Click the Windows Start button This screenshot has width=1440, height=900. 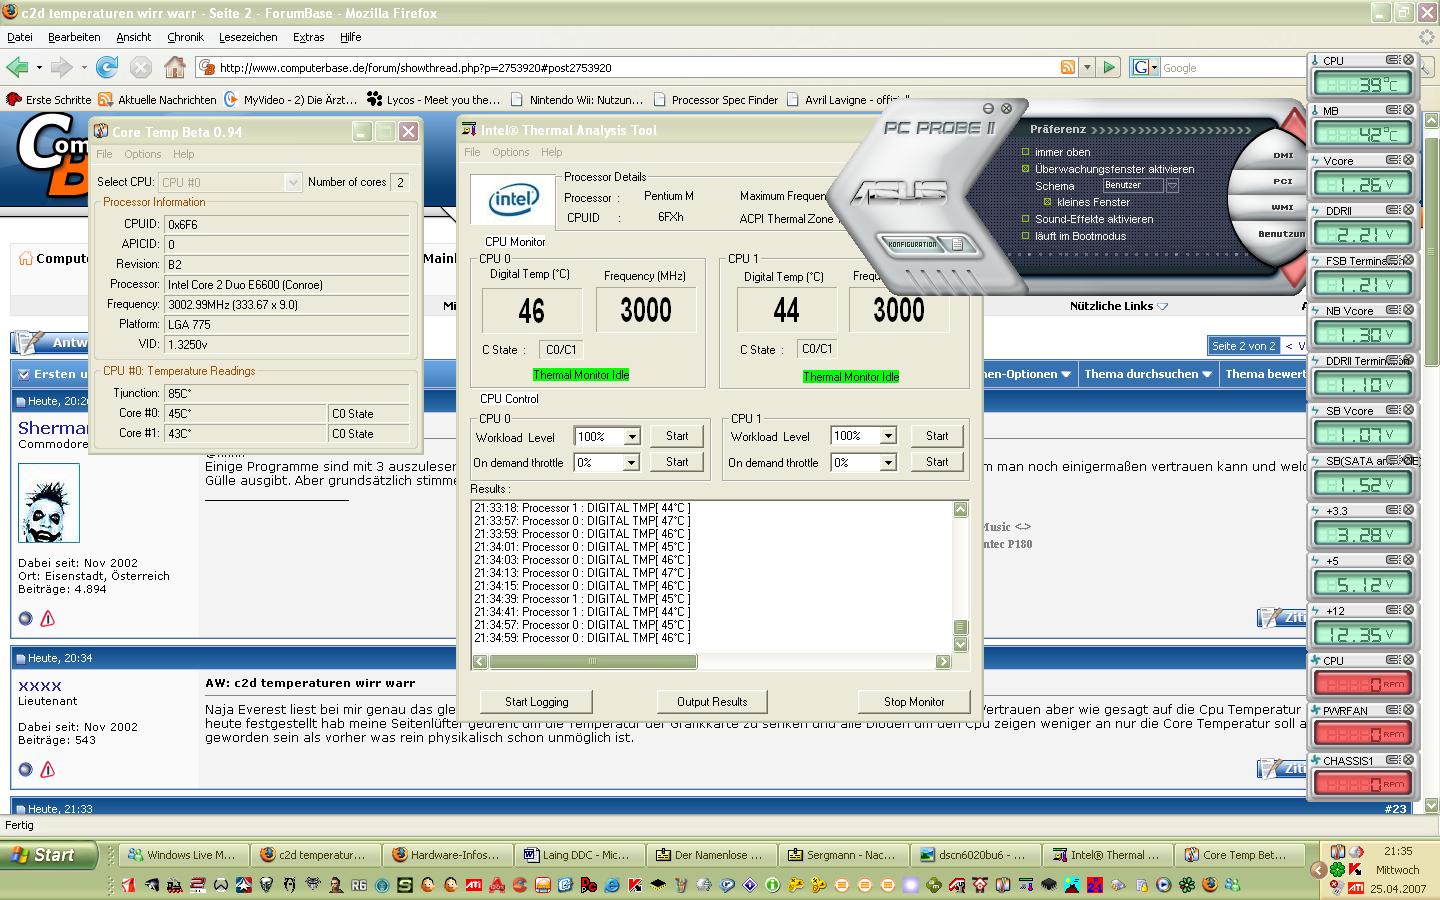coord(49,855)
